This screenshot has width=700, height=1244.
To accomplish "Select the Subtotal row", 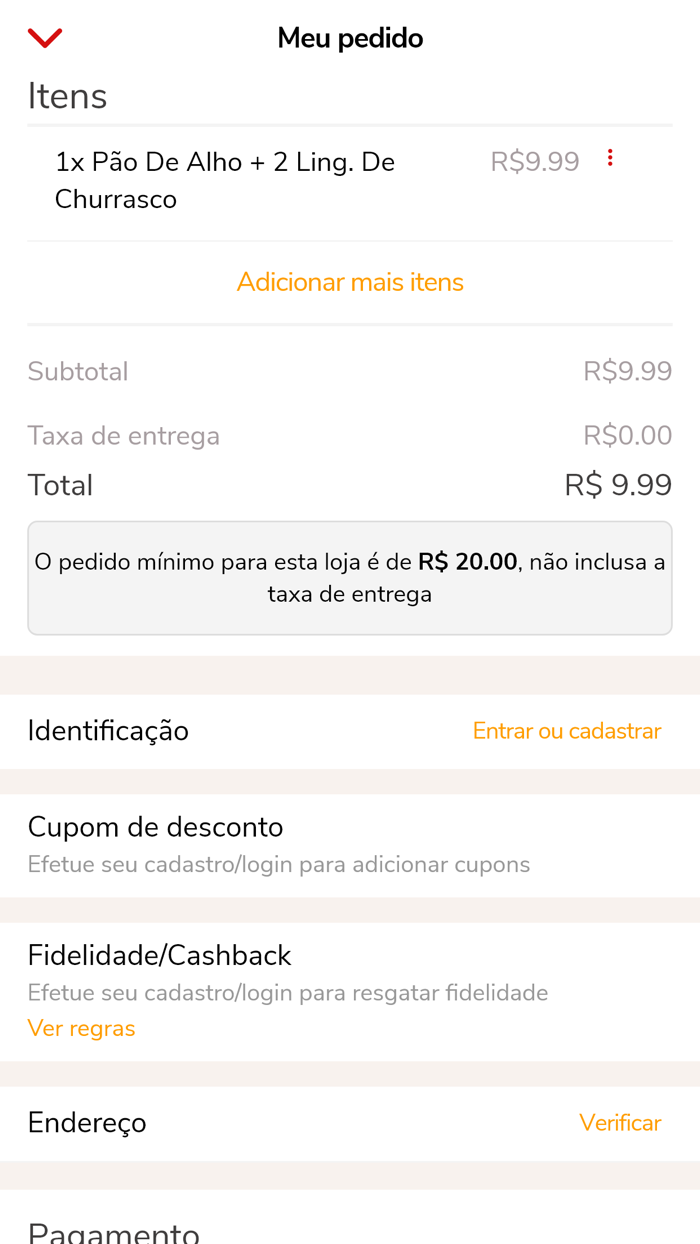I will click(x=78, y=371).
